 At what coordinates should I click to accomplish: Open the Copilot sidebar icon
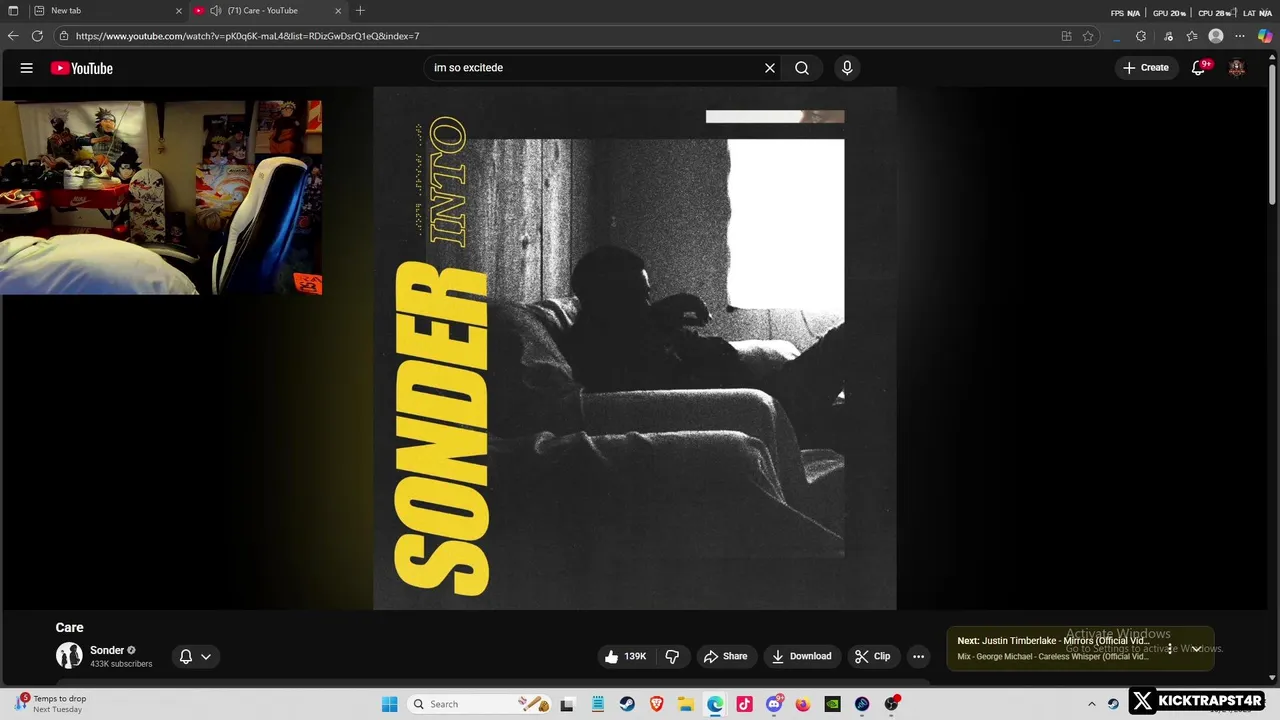click(x=1265, y=36)
